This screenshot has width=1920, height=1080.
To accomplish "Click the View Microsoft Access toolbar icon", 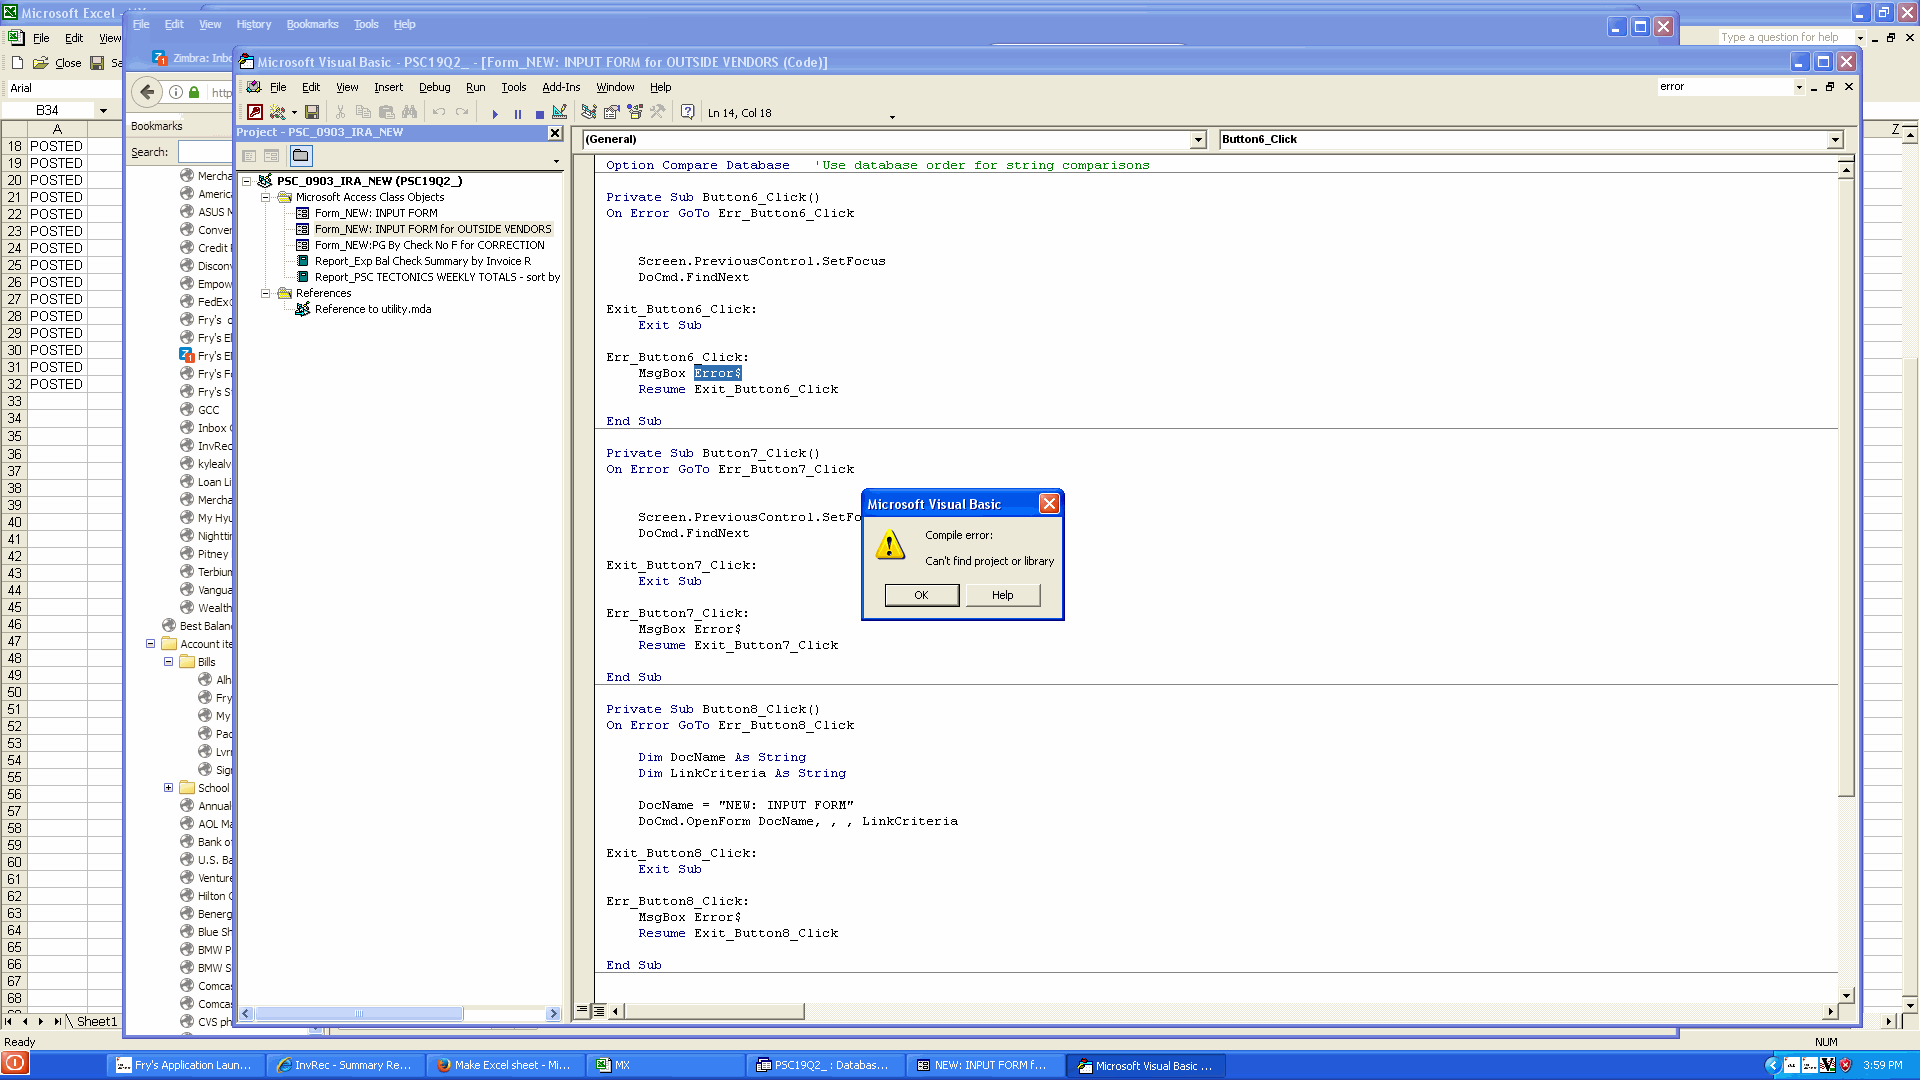I will [x=255, y=113].
